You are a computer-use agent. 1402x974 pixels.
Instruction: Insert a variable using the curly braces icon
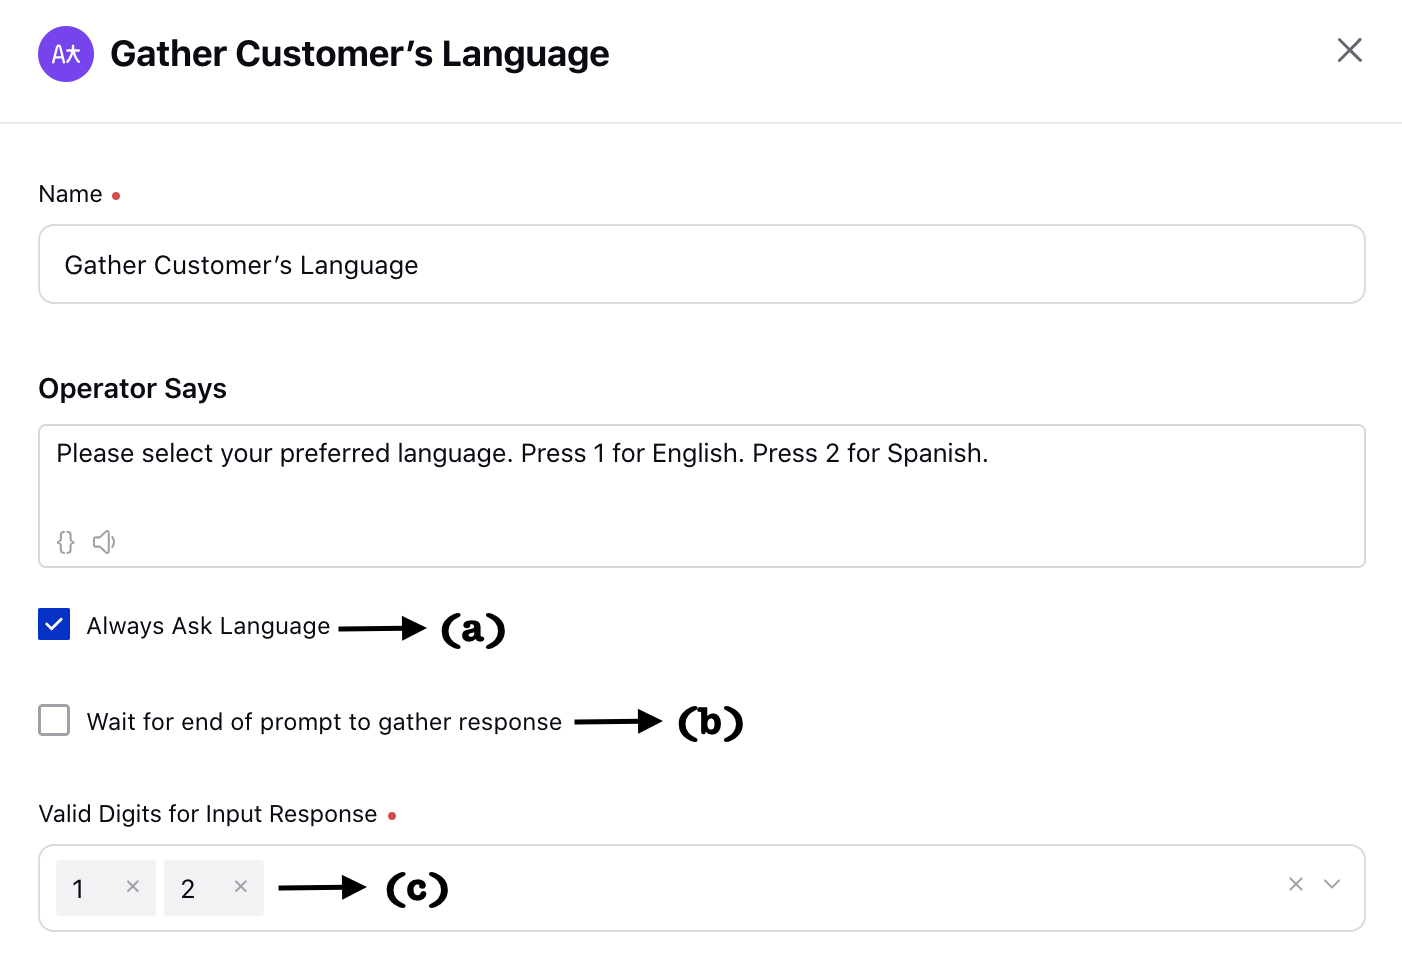(66, 542)
